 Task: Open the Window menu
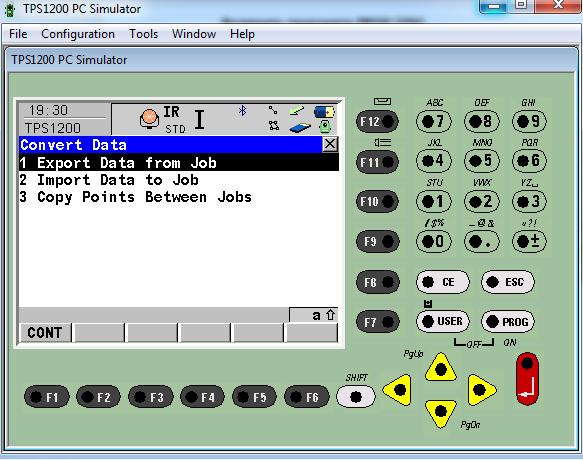coord(194,34)
